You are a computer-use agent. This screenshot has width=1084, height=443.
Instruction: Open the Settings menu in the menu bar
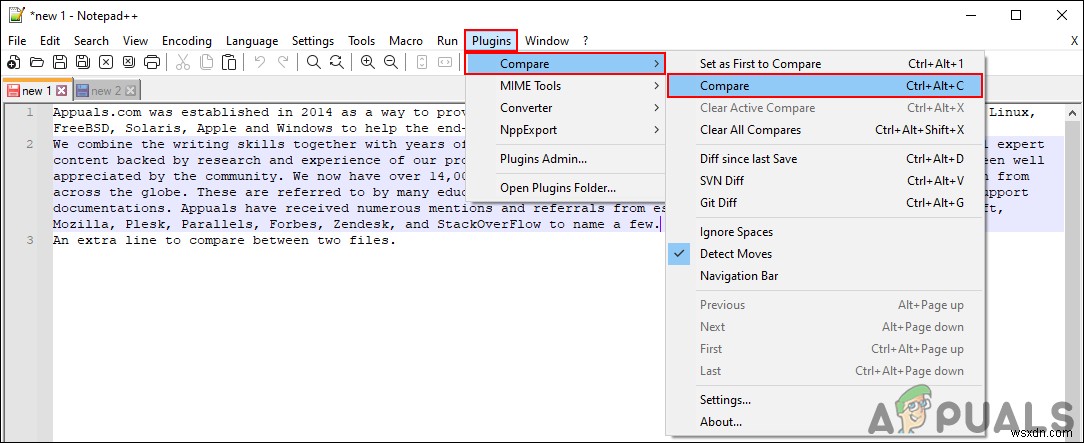(312, 41)
